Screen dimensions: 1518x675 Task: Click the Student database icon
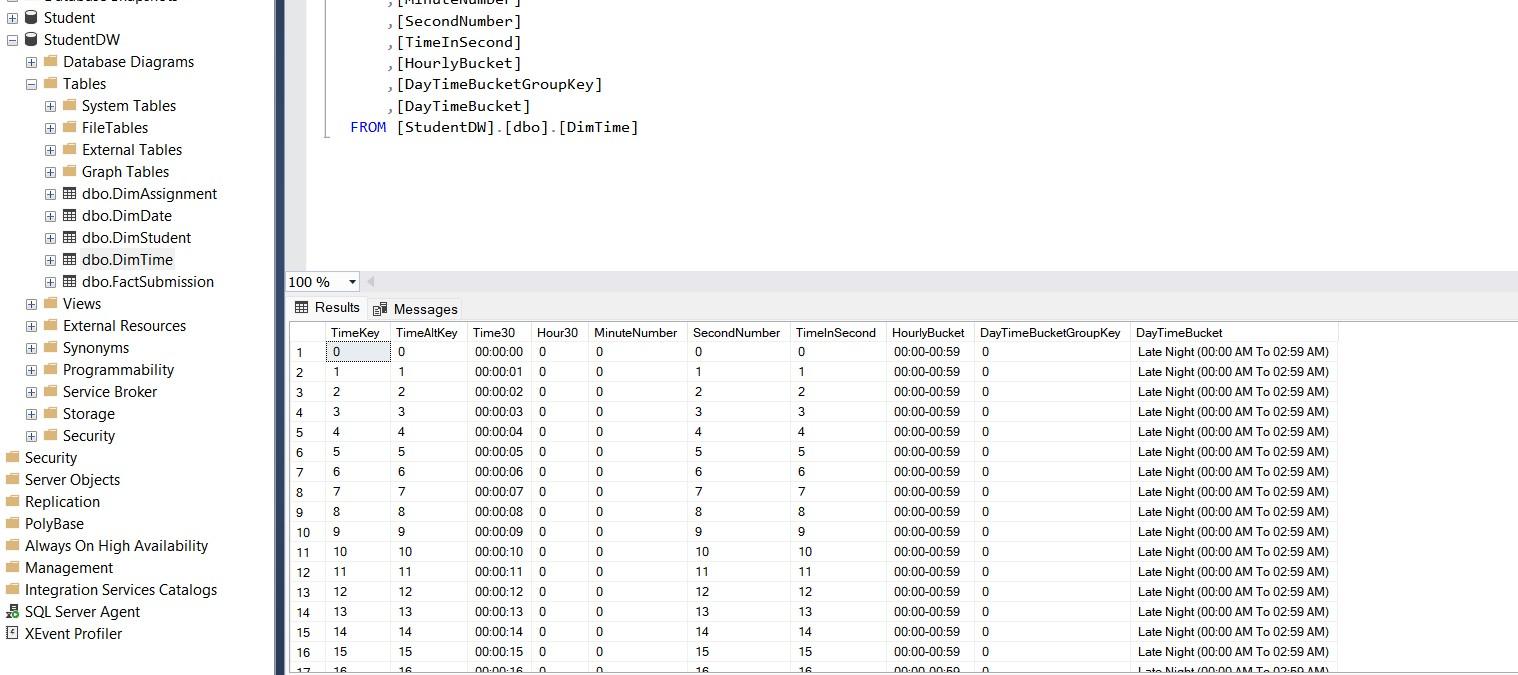click(30, 17)
